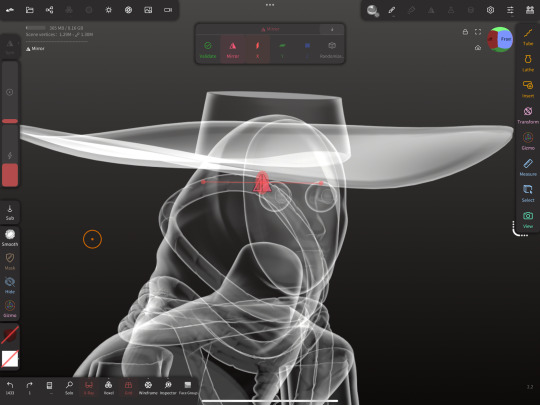The image size is (540, 405).
Task: Toggle the Mirror button in Mirror panel
Action: pyautogui.click(x=233, y=50)
